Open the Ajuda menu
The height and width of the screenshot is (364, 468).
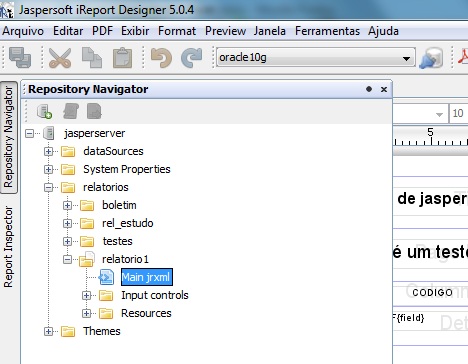point(383,31)
